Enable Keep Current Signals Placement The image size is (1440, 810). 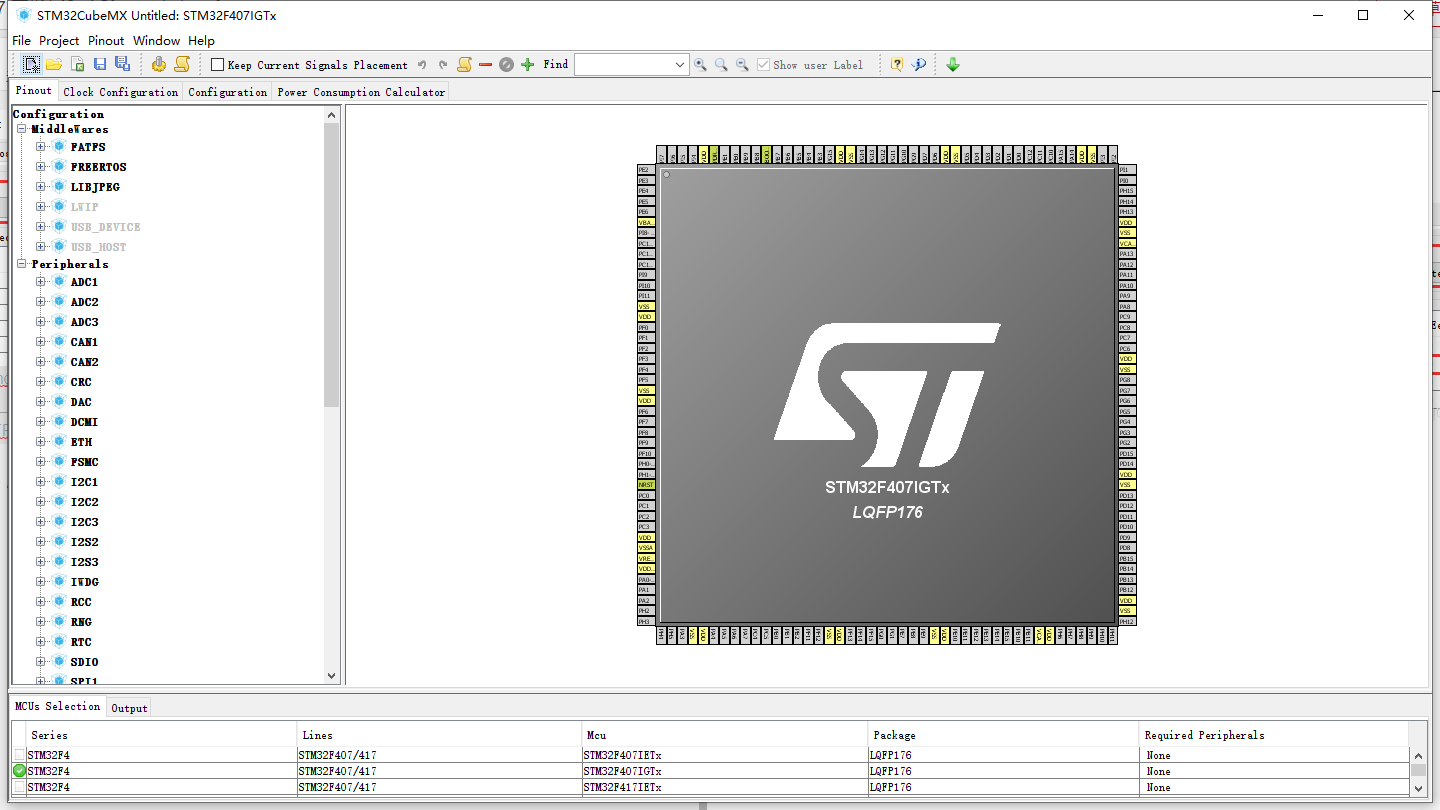click(x=216, y=64)
